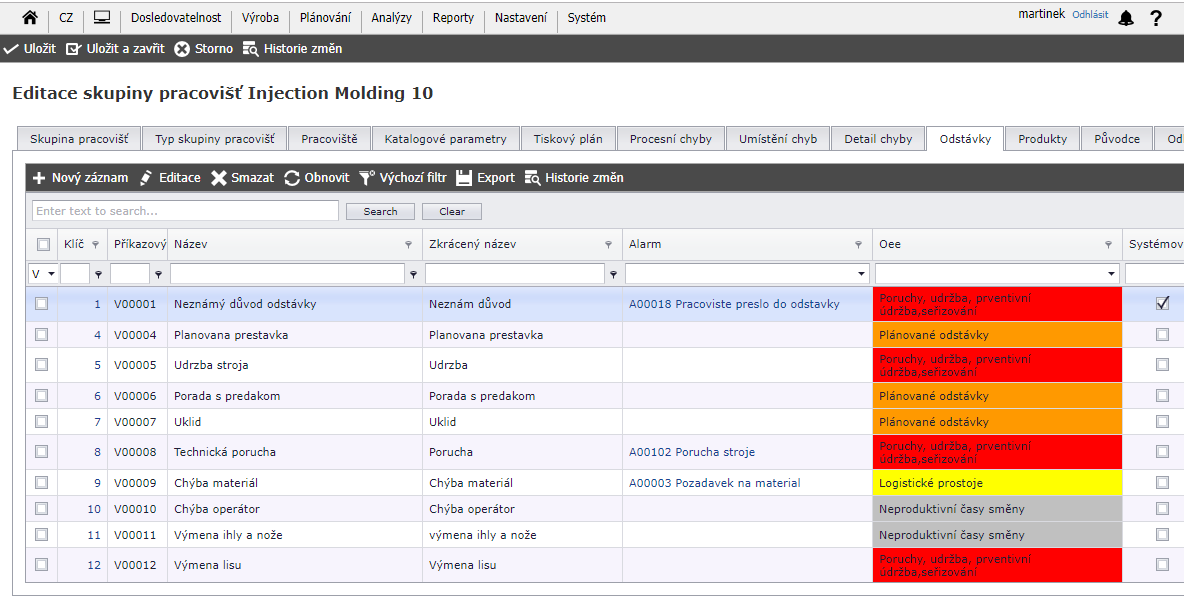
Task: Click Nový záznam plus icon
Action: [40, 178]
